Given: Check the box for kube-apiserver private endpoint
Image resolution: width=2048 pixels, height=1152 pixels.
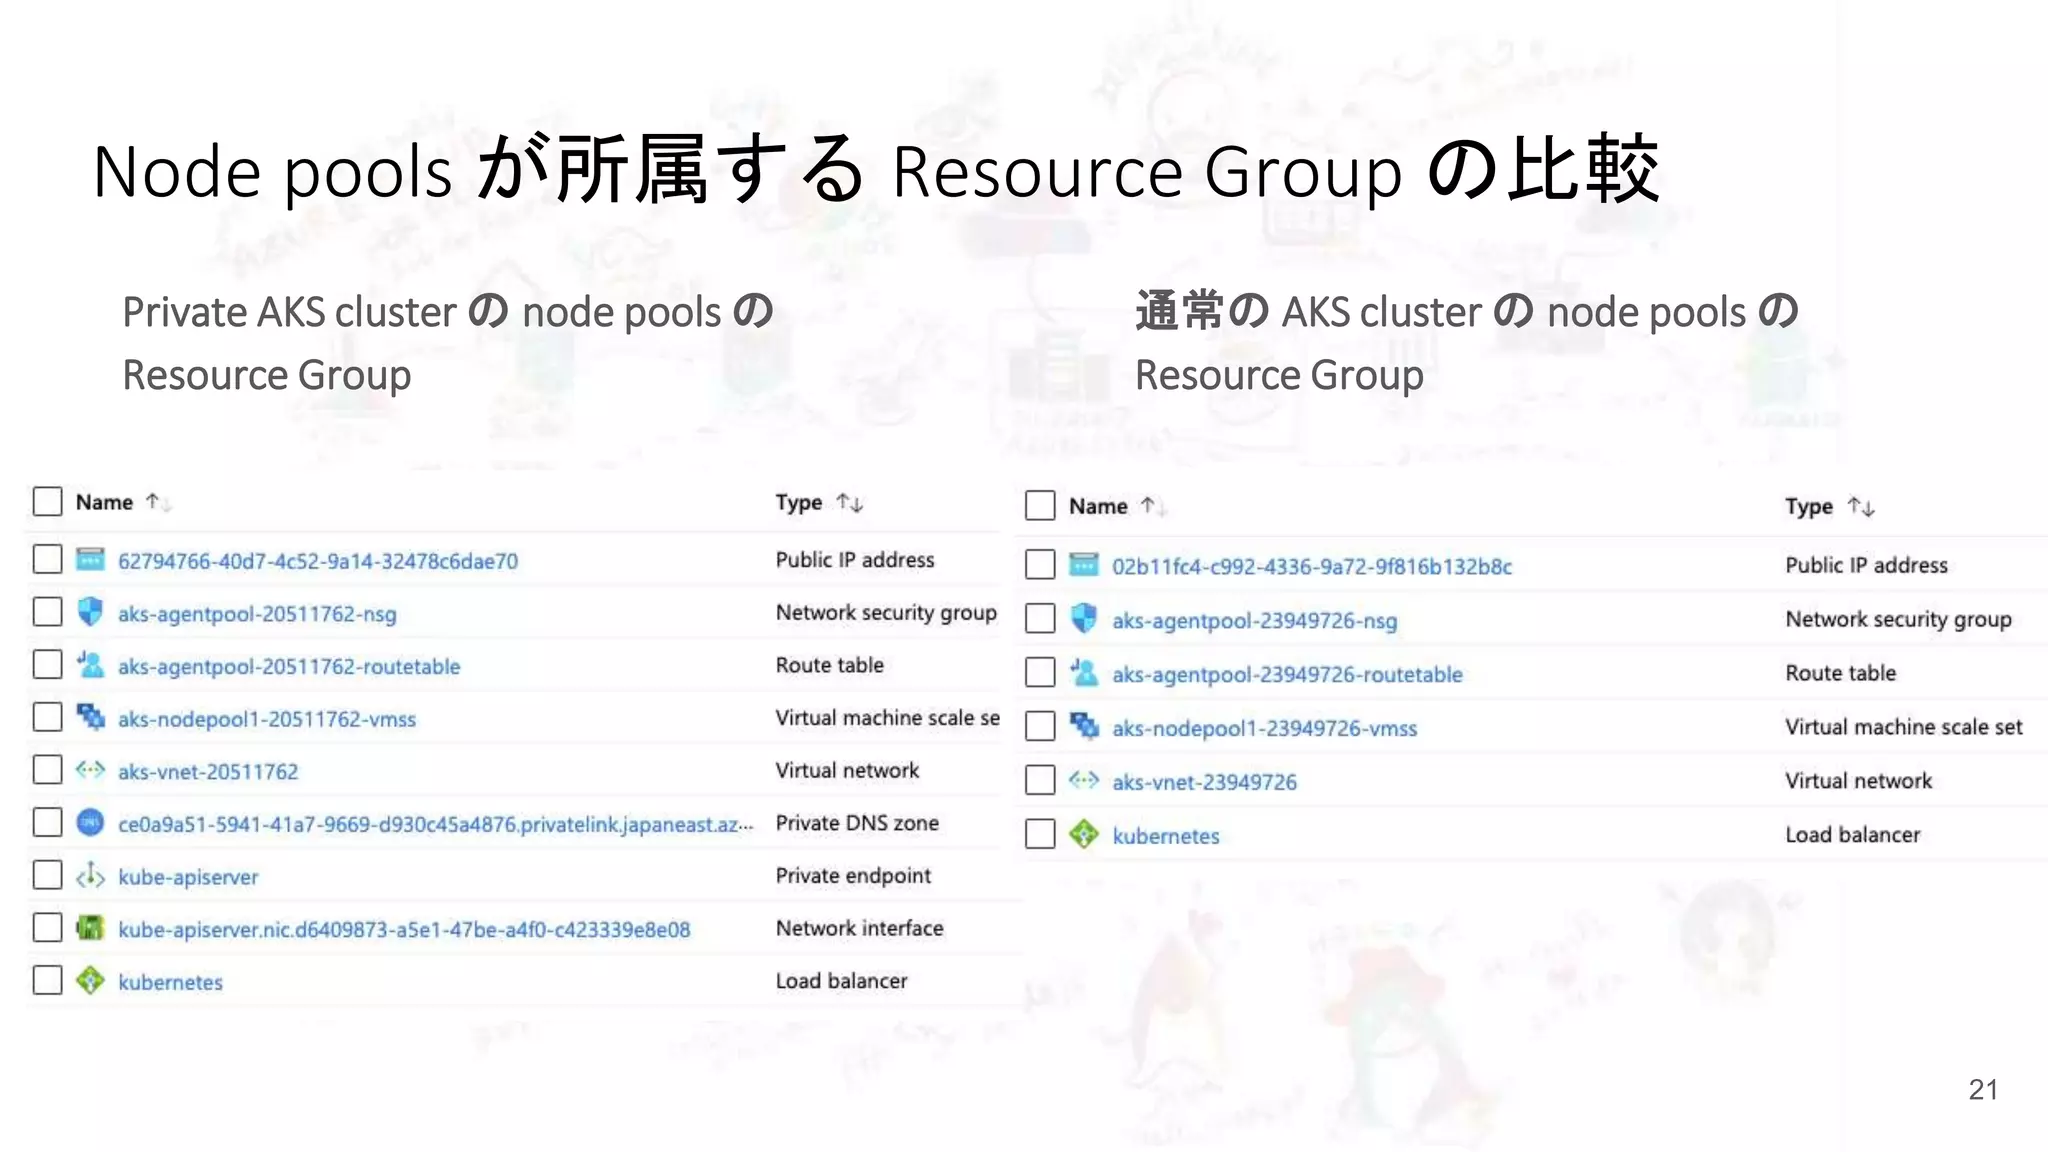Looking at the screenshot, I should tap(47, 875).
